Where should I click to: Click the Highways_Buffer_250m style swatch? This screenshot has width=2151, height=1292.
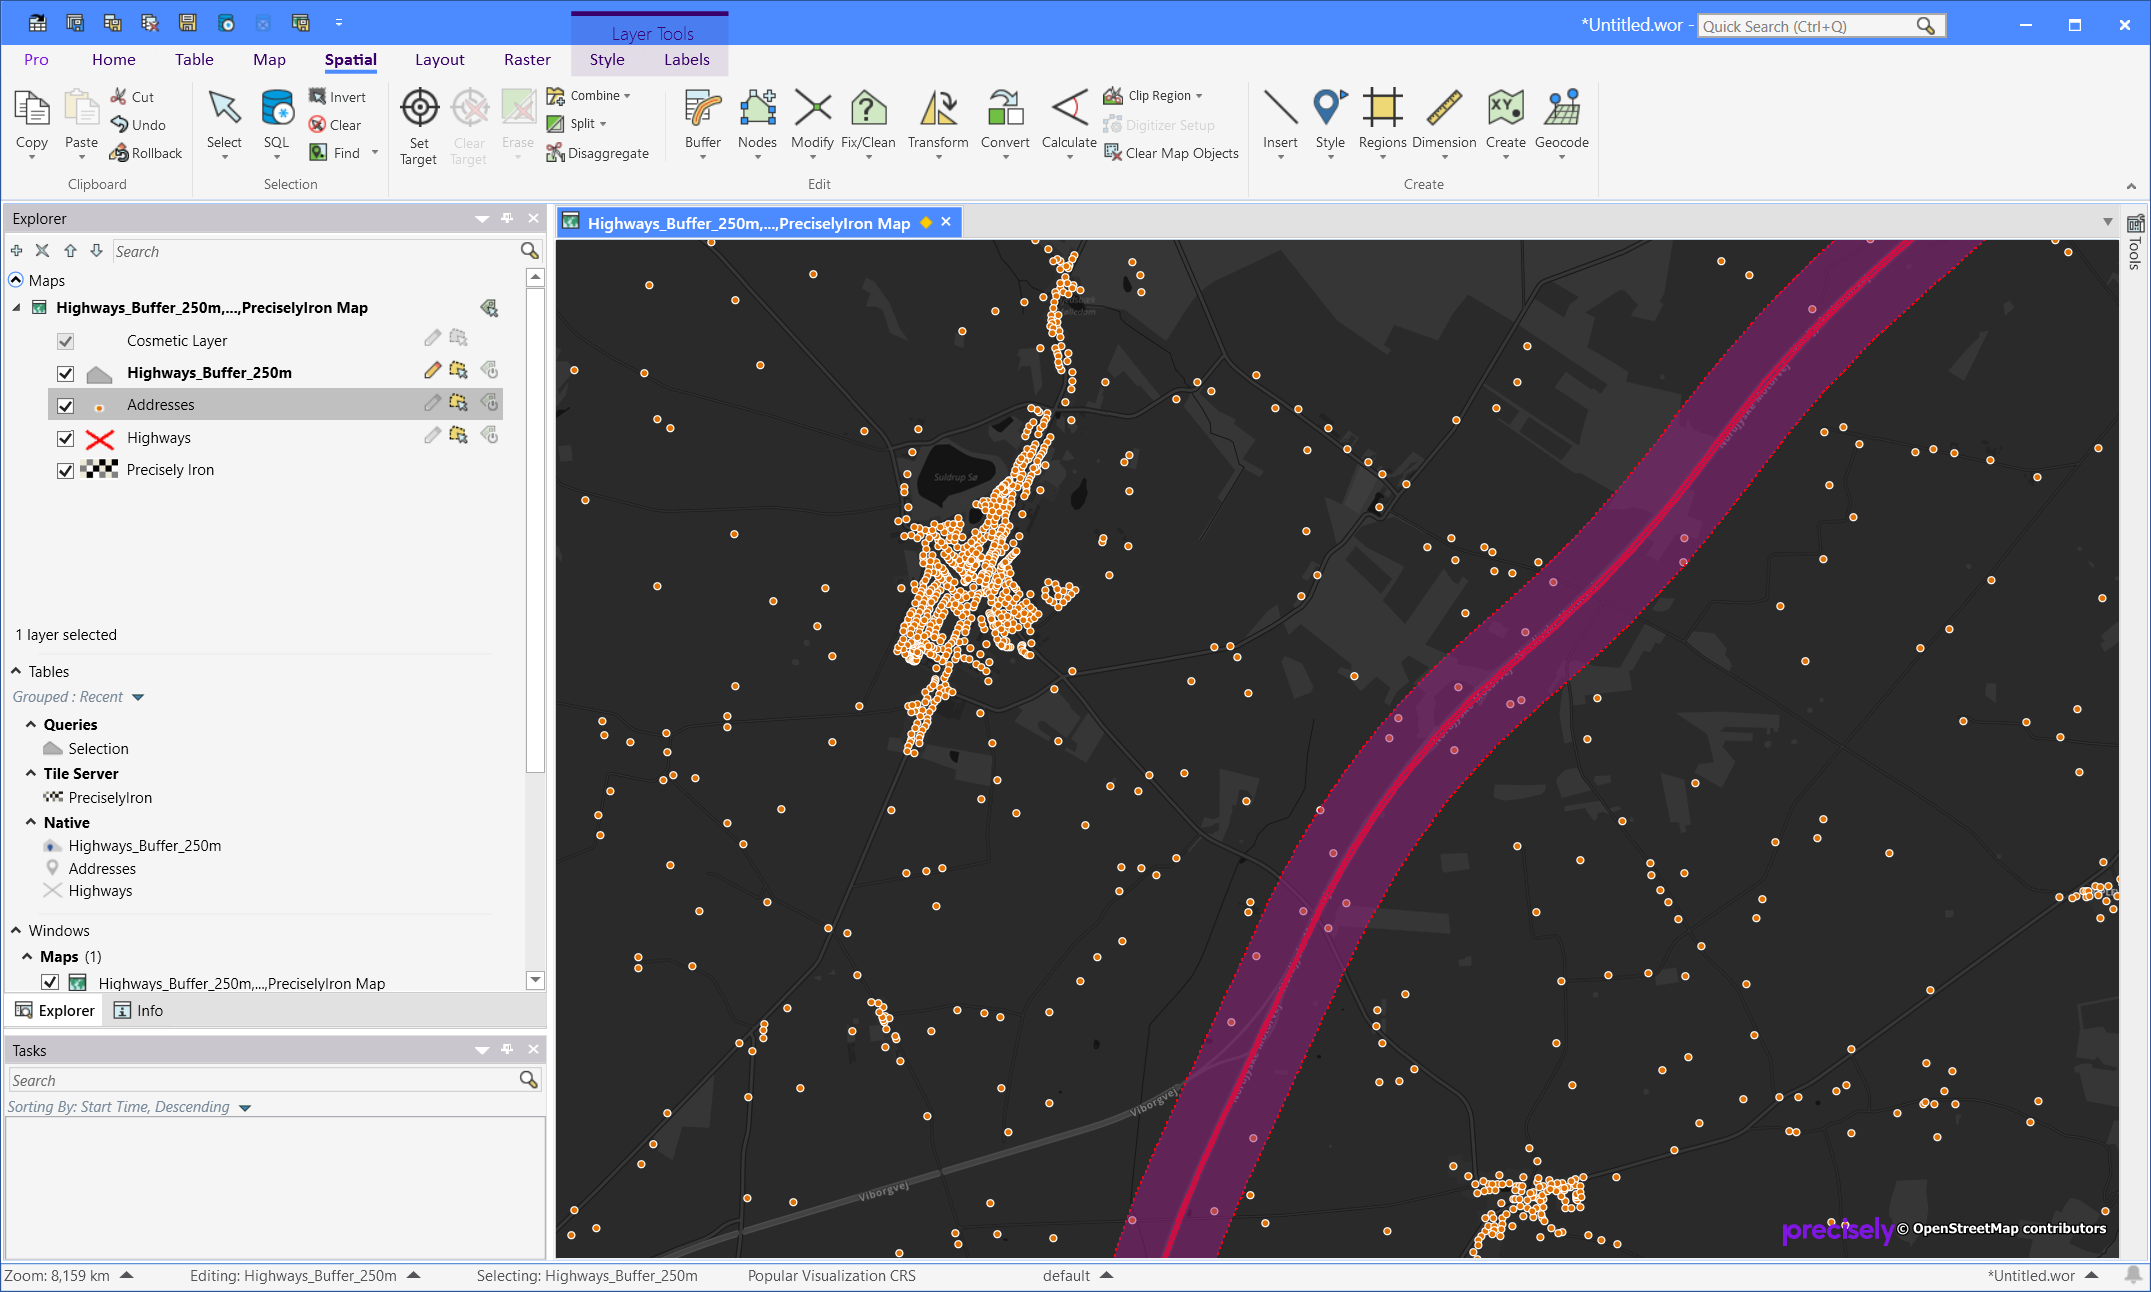(99, 374)
